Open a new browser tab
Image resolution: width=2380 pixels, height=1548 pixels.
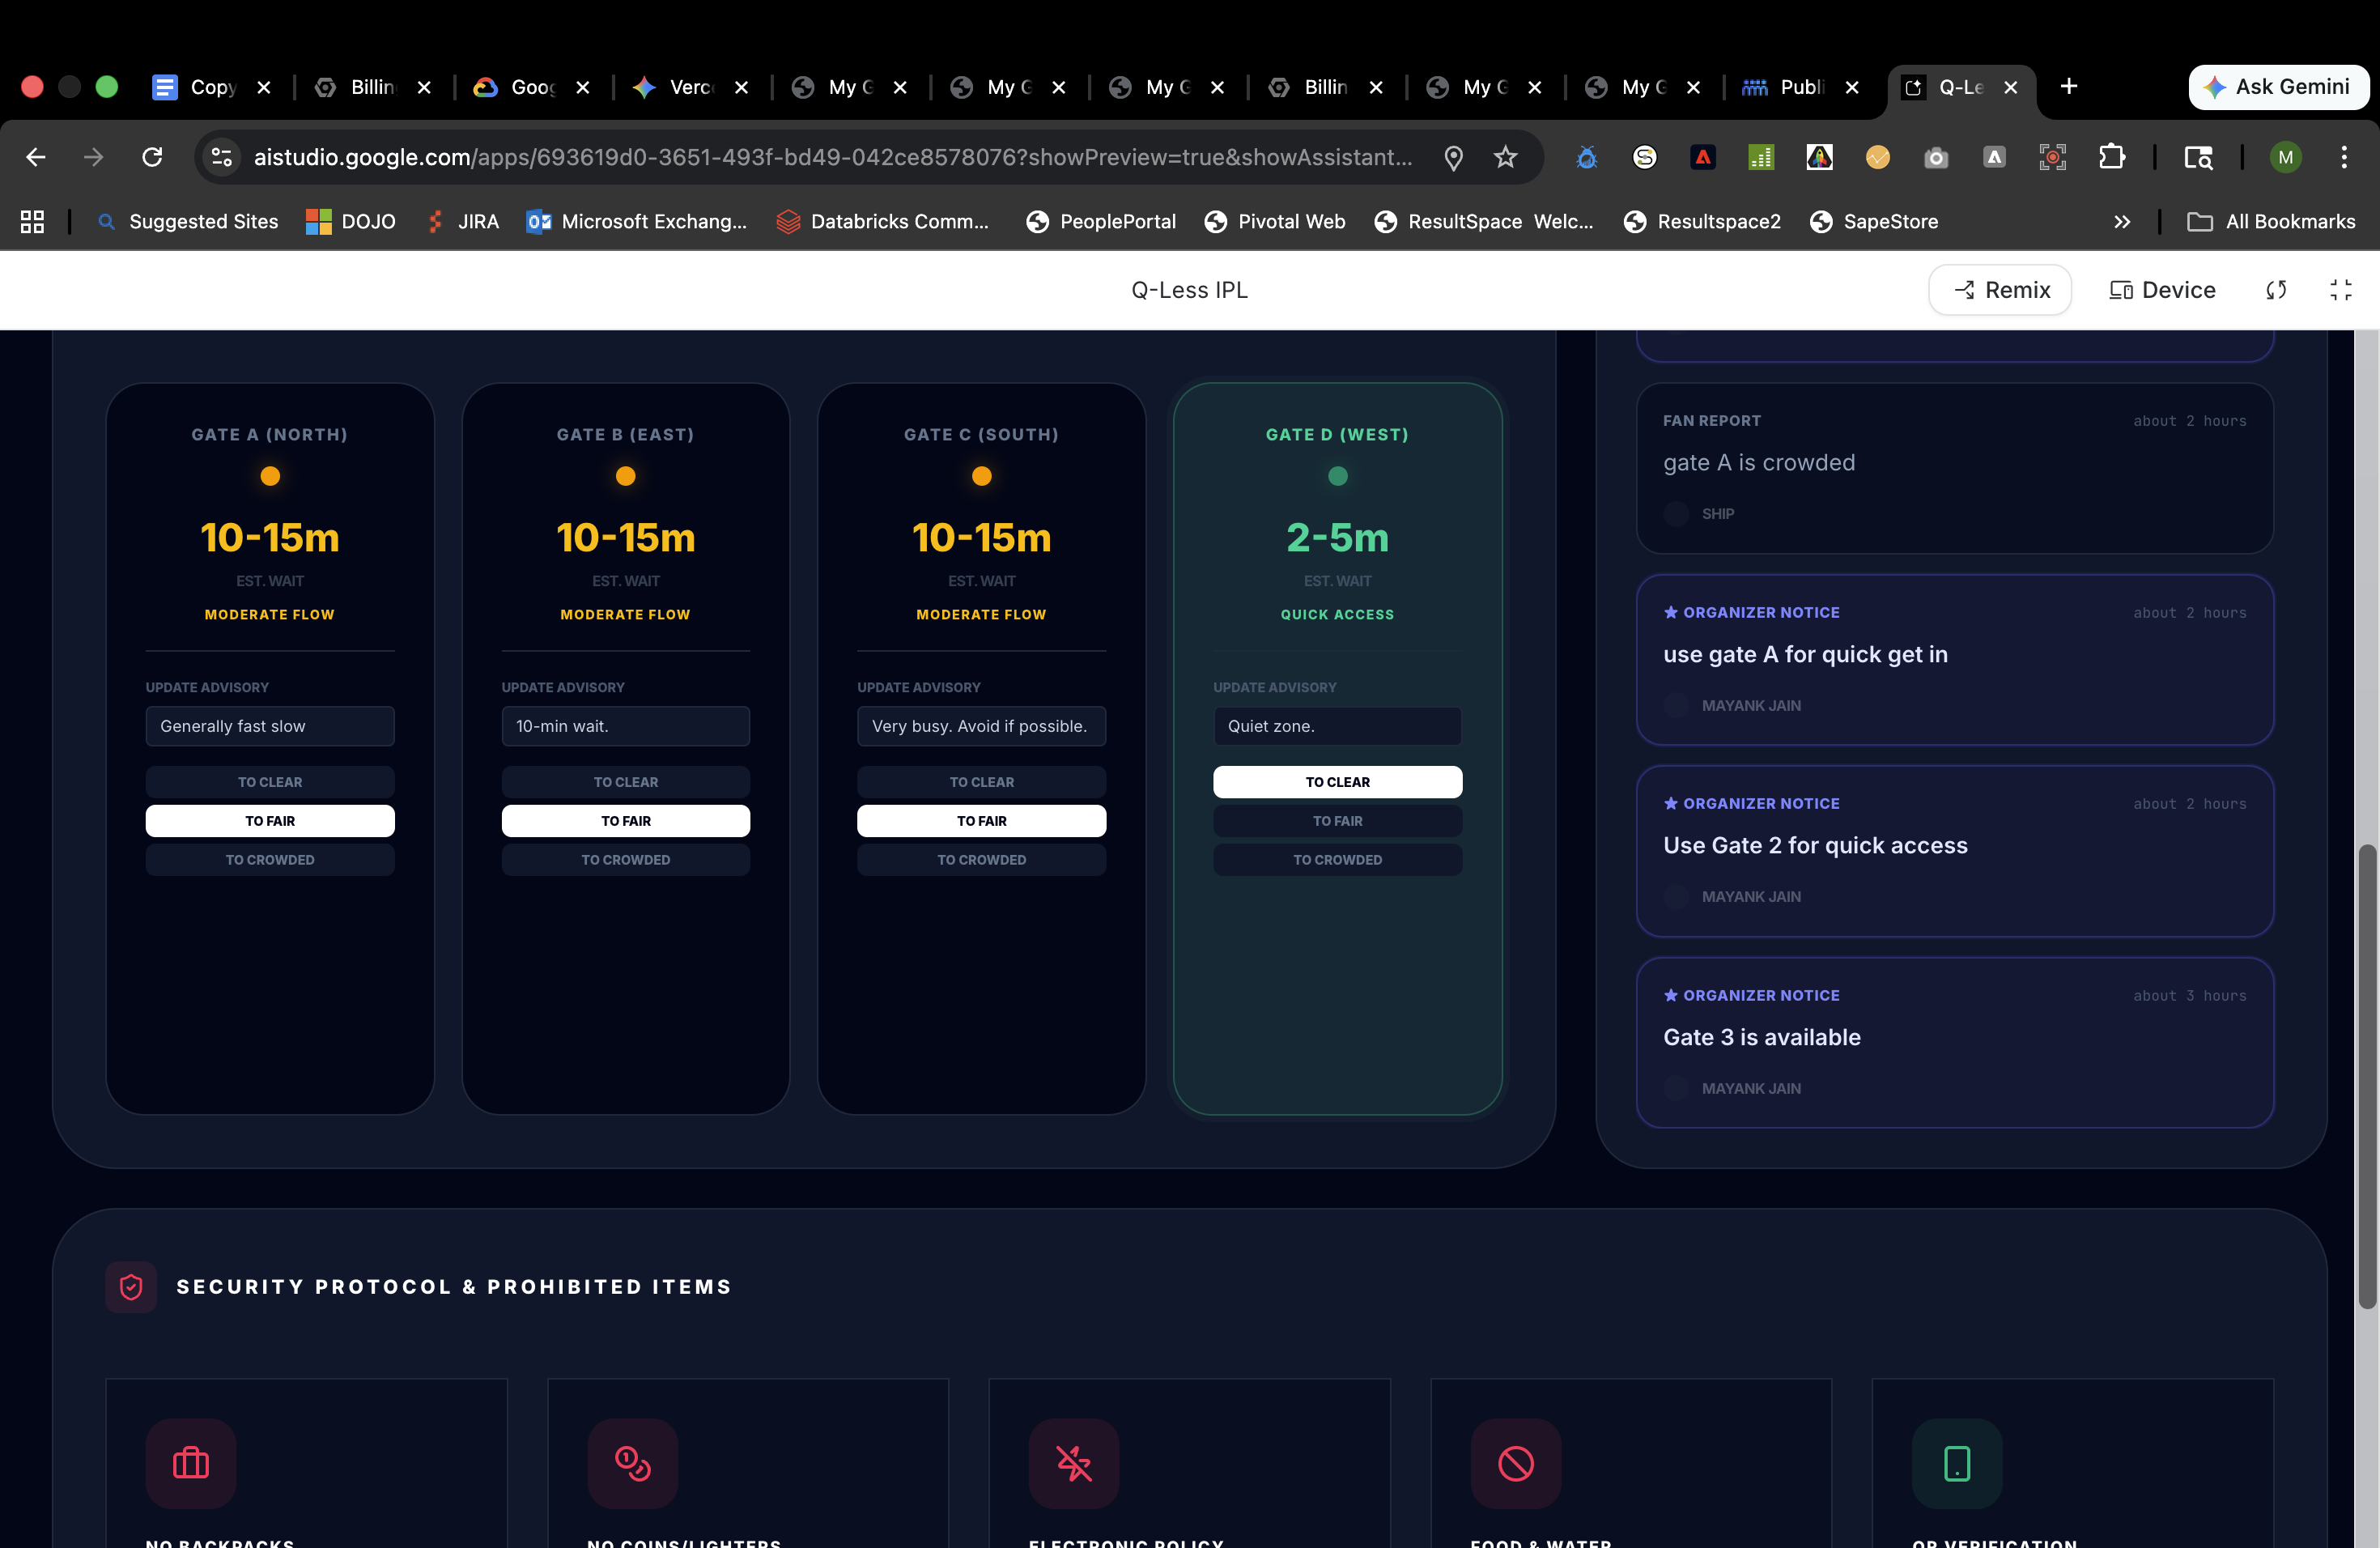[x=2069, y=87]
